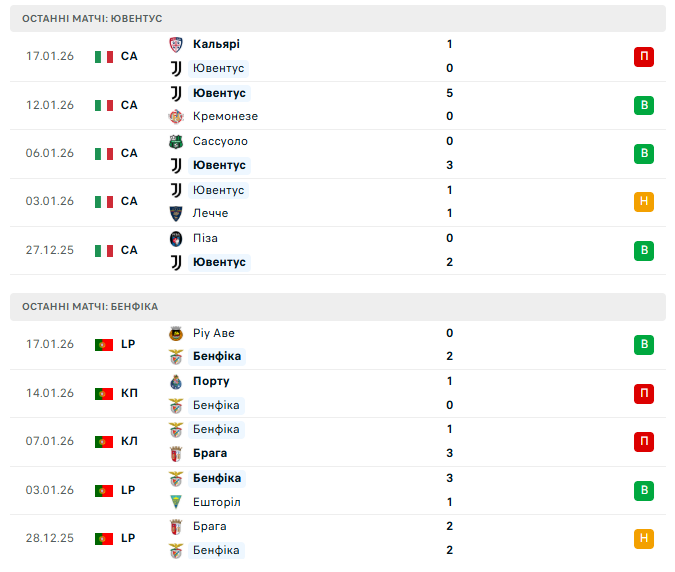
Task: Click the orange draw badge for Lecce match
Action: coord(644,202)
